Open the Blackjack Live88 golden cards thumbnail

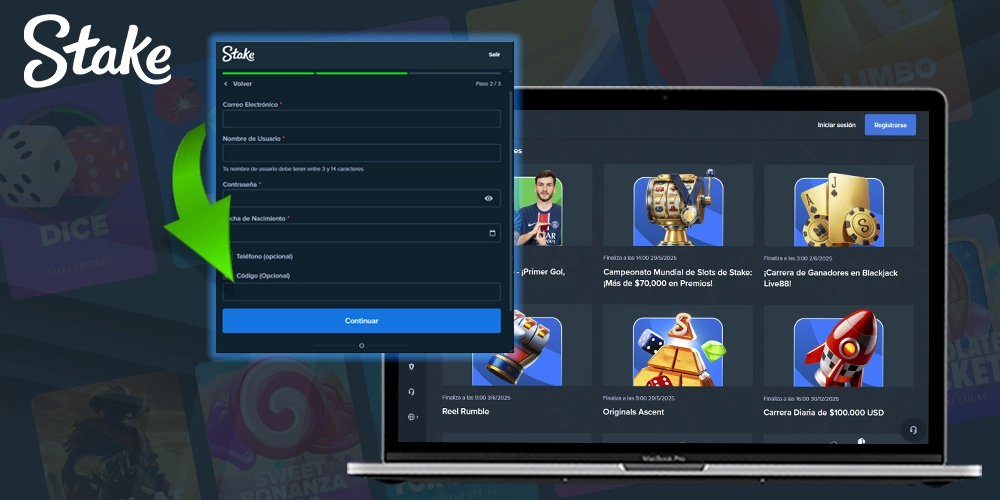coord(838,211)
